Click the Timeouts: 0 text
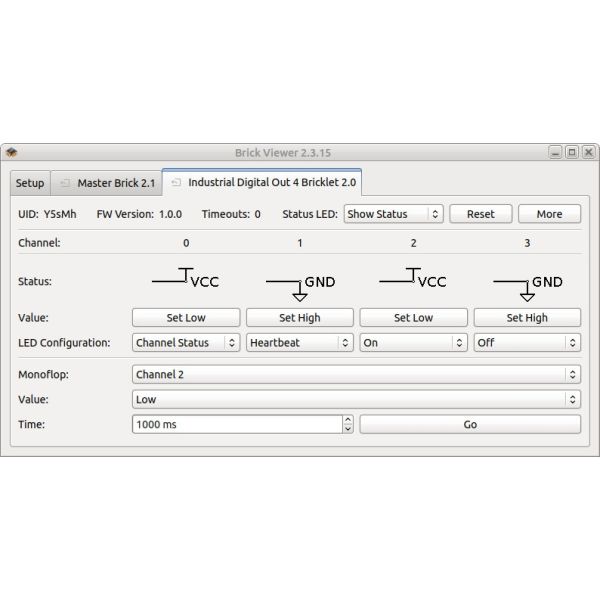Viewport: 600px width, 600px height. tap(231, 214)
